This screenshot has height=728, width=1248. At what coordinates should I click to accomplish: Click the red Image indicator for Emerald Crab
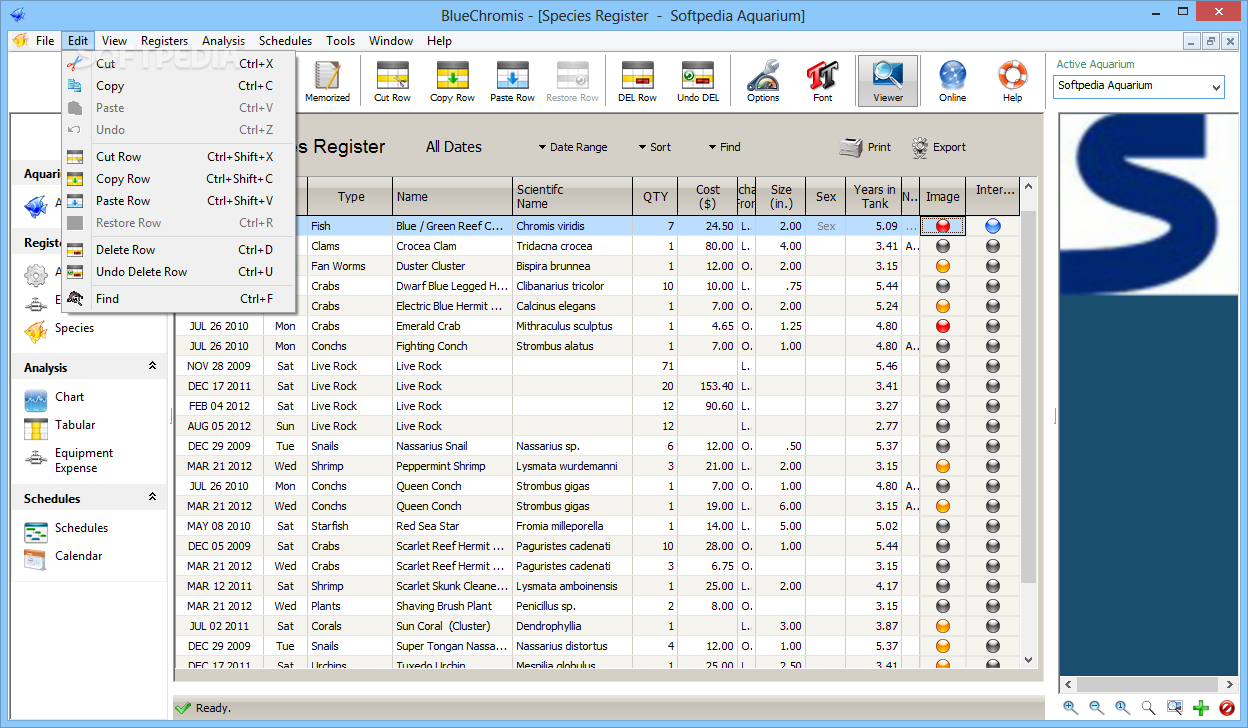click(x=942, y=326)
